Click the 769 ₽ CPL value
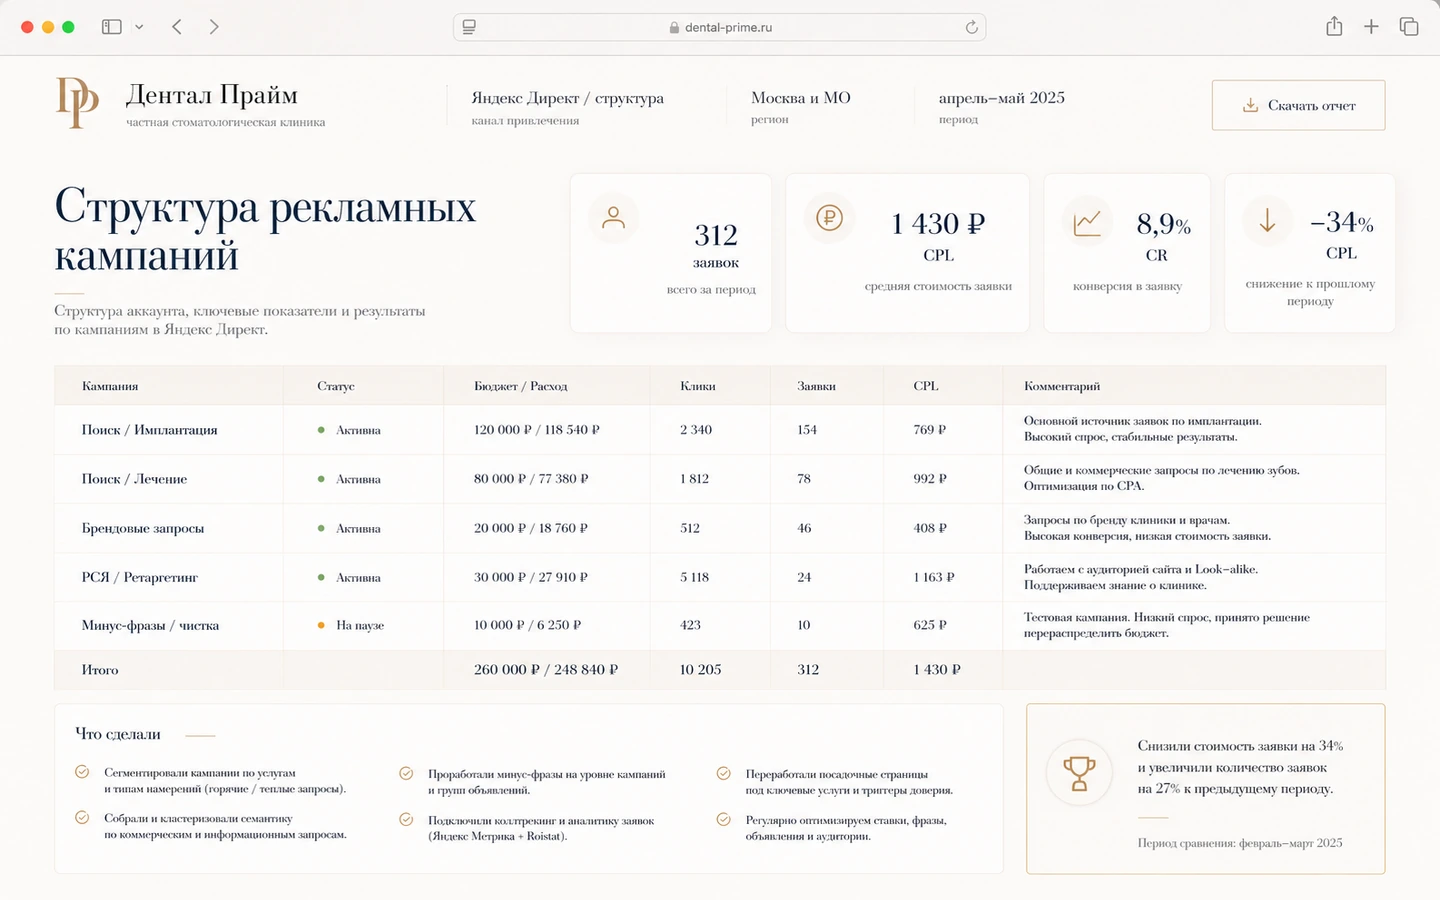Image resolution: width=1440 pixels, height=900 pixels. [x=929, y=430]
